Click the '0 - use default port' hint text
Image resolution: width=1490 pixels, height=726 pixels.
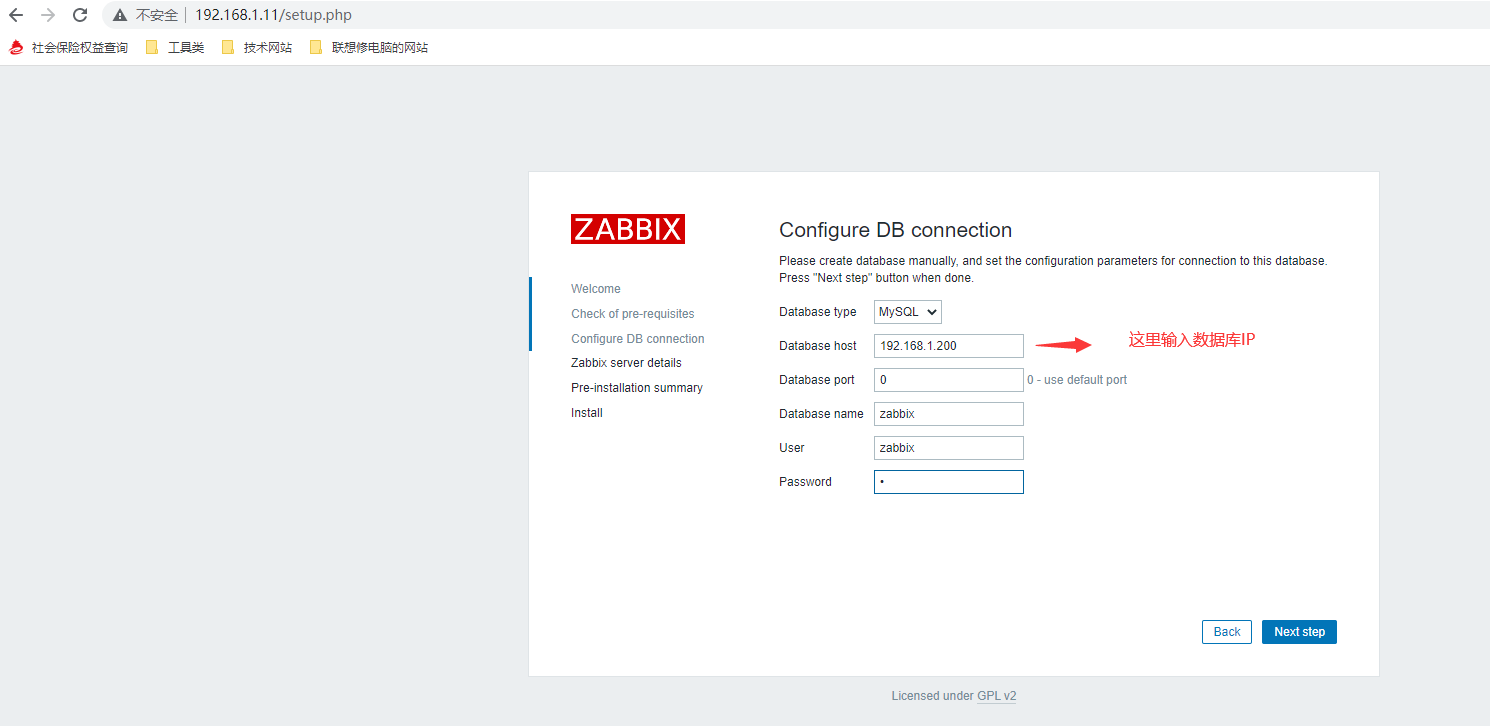[x=1077, y=380]
